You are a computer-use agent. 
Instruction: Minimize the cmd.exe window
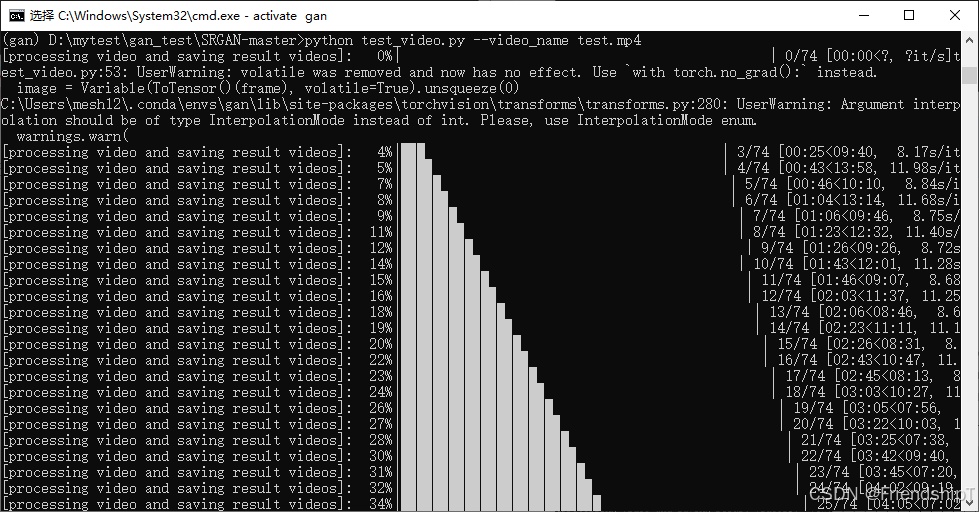864,16
